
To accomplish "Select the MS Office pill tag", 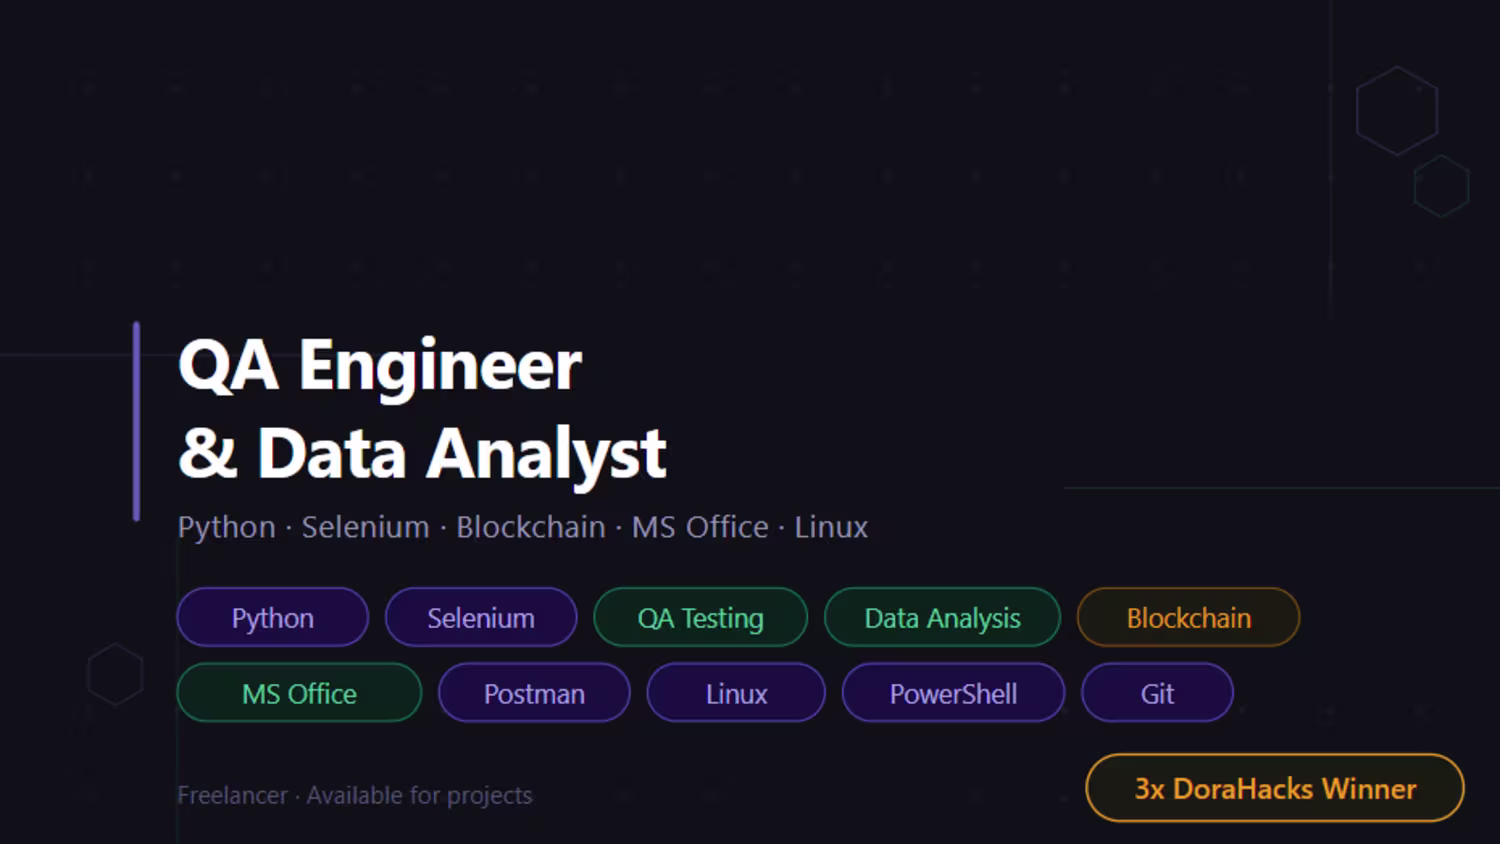I will click(299, 693).
